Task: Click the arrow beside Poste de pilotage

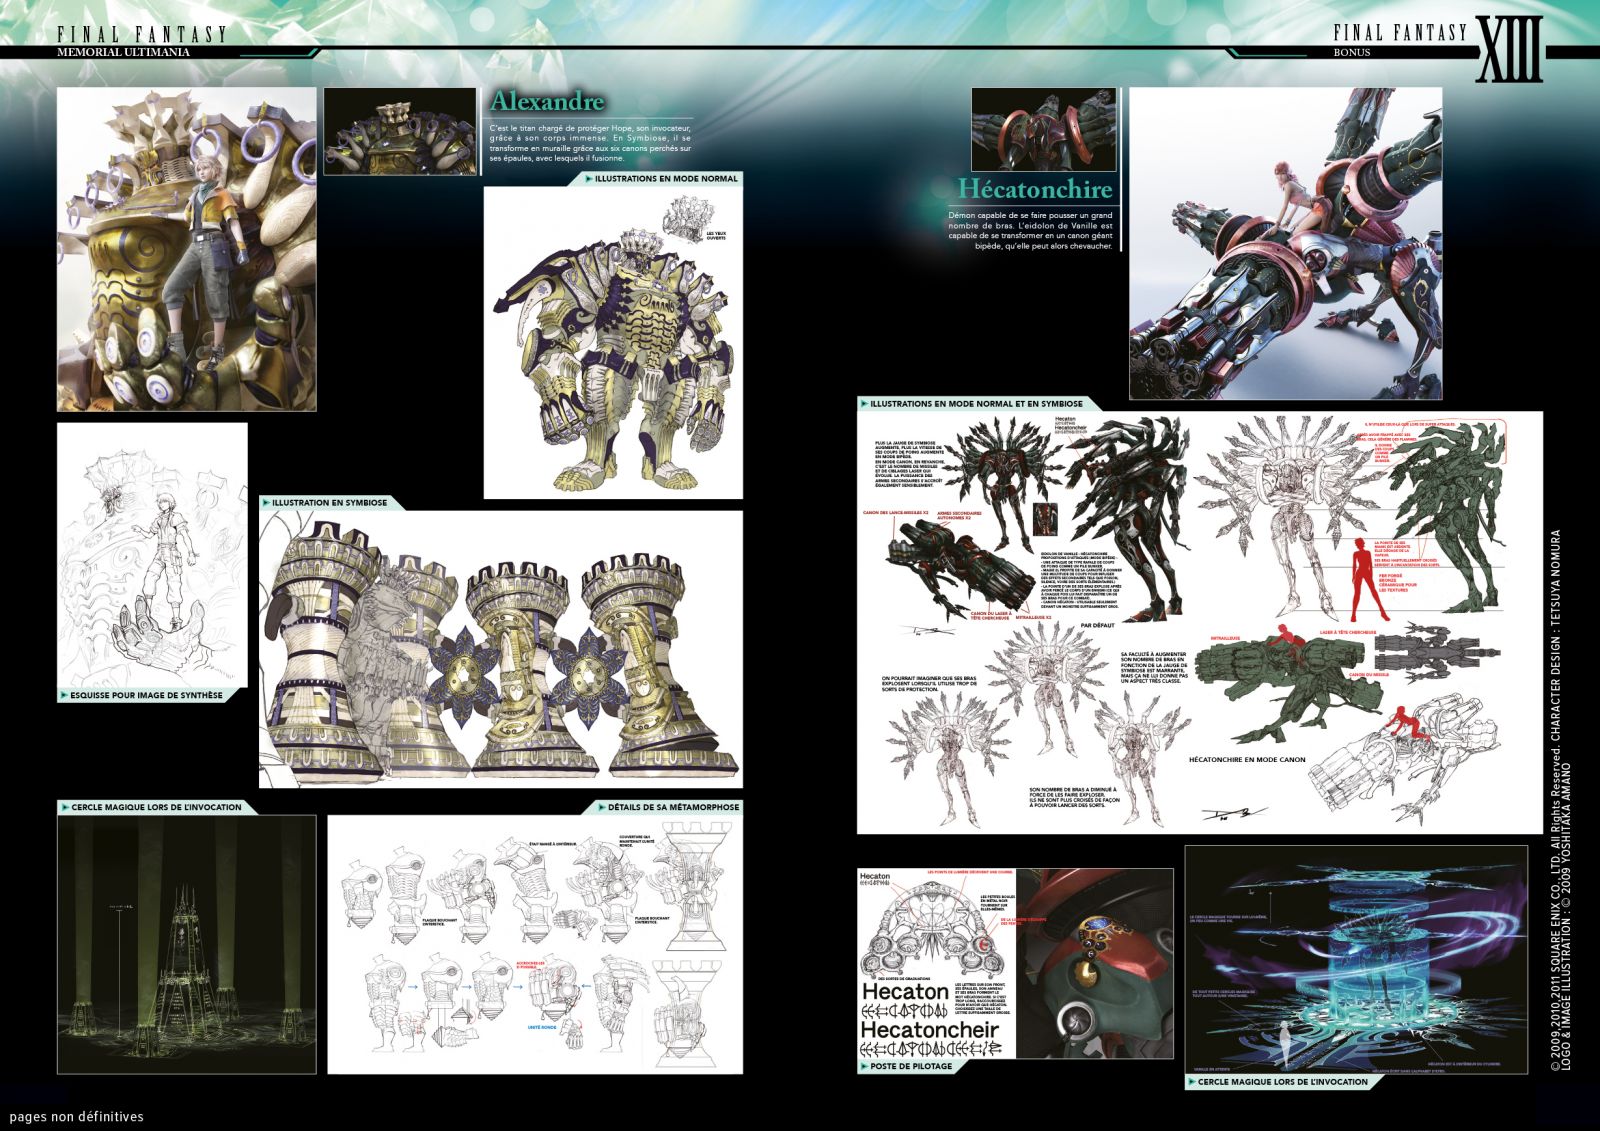Action: pyautogui.click(x=865, y=1066)
